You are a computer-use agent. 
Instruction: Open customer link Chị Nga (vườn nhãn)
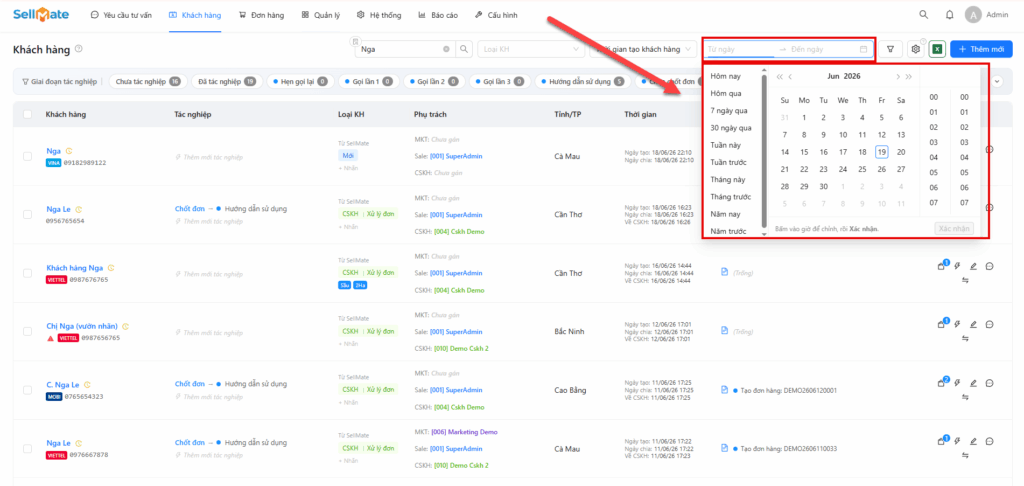tap(82, 326)
